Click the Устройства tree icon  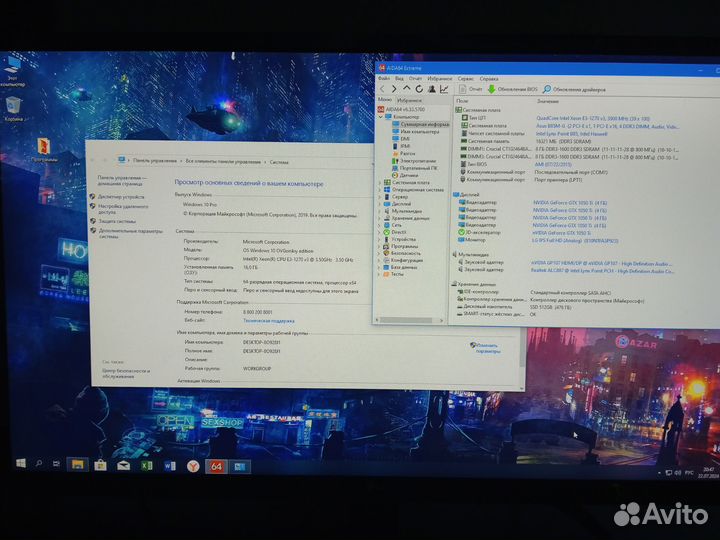(x=387, y=239)
